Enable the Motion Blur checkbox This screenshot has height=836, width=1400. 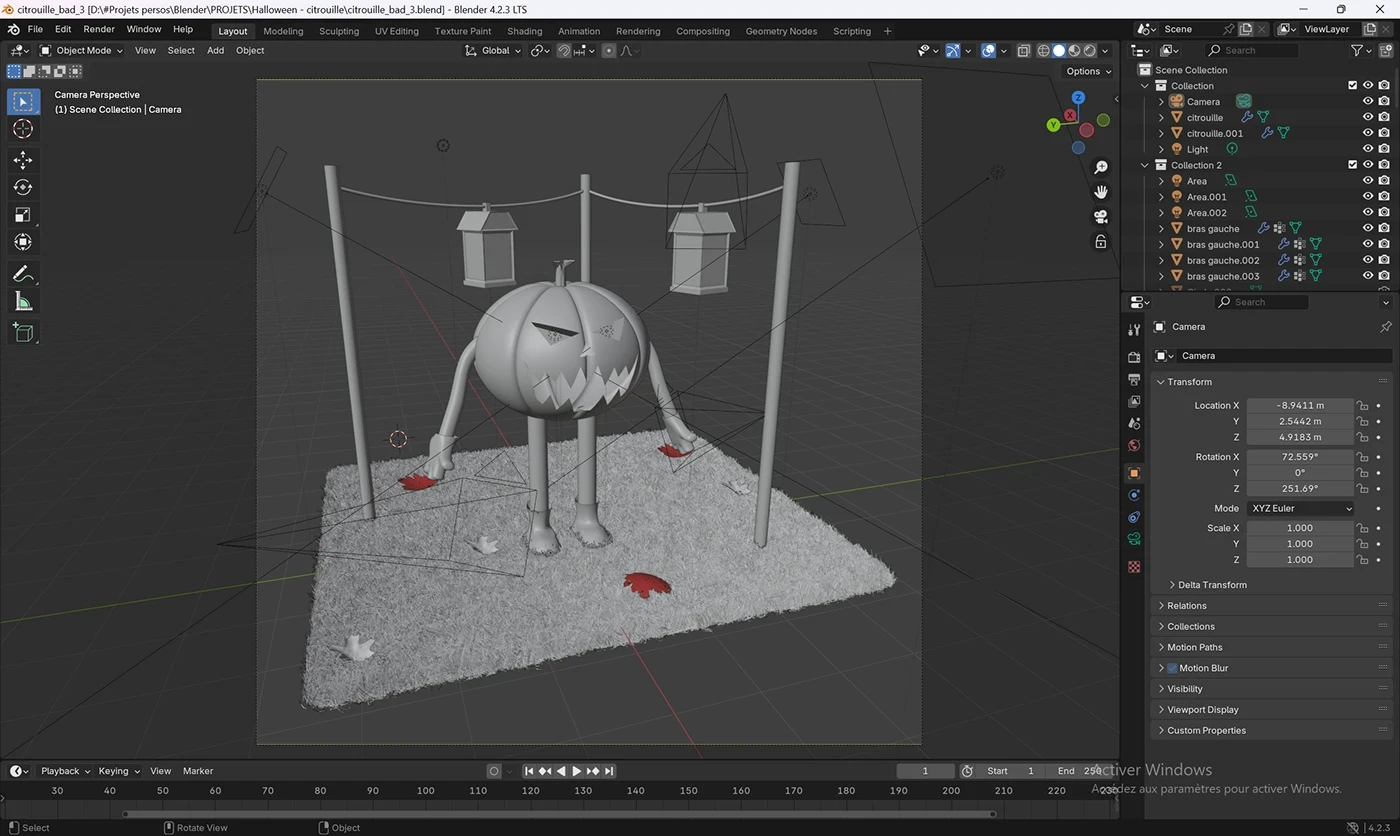point(1172,668)
